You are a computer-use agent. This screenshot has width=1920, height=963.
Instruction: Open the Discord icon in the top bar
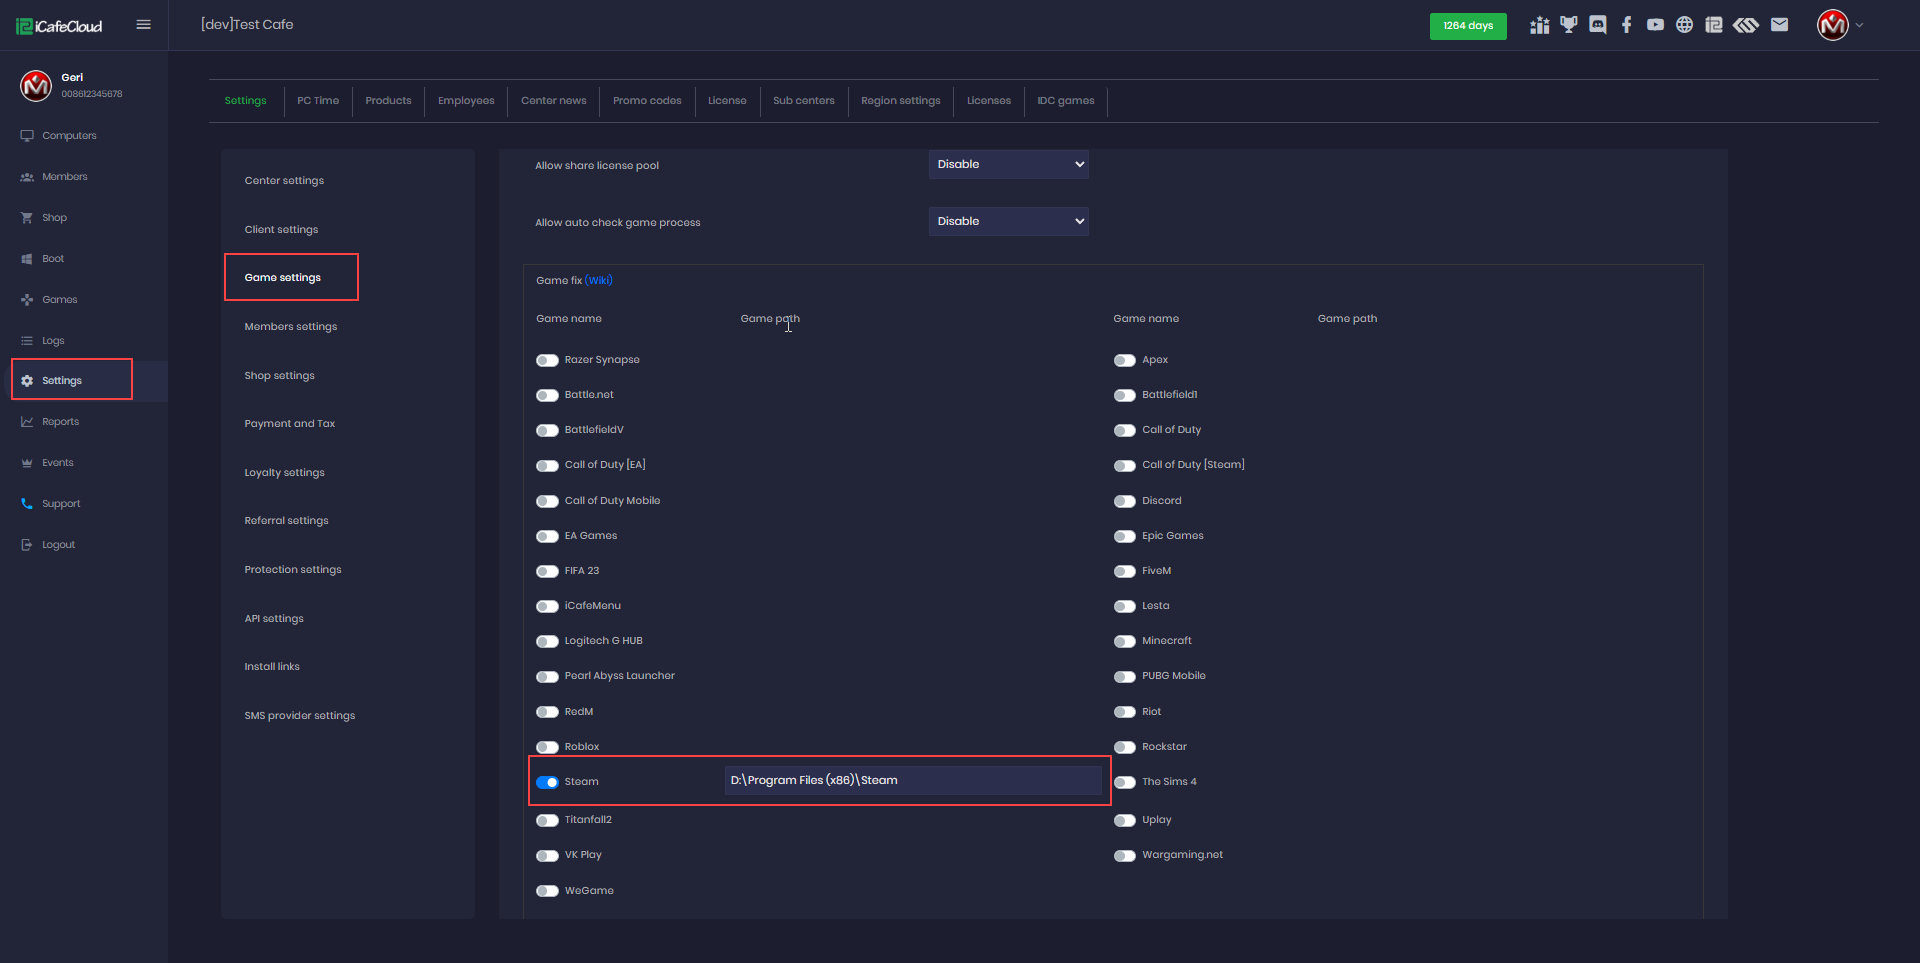tap(1598, 25)
